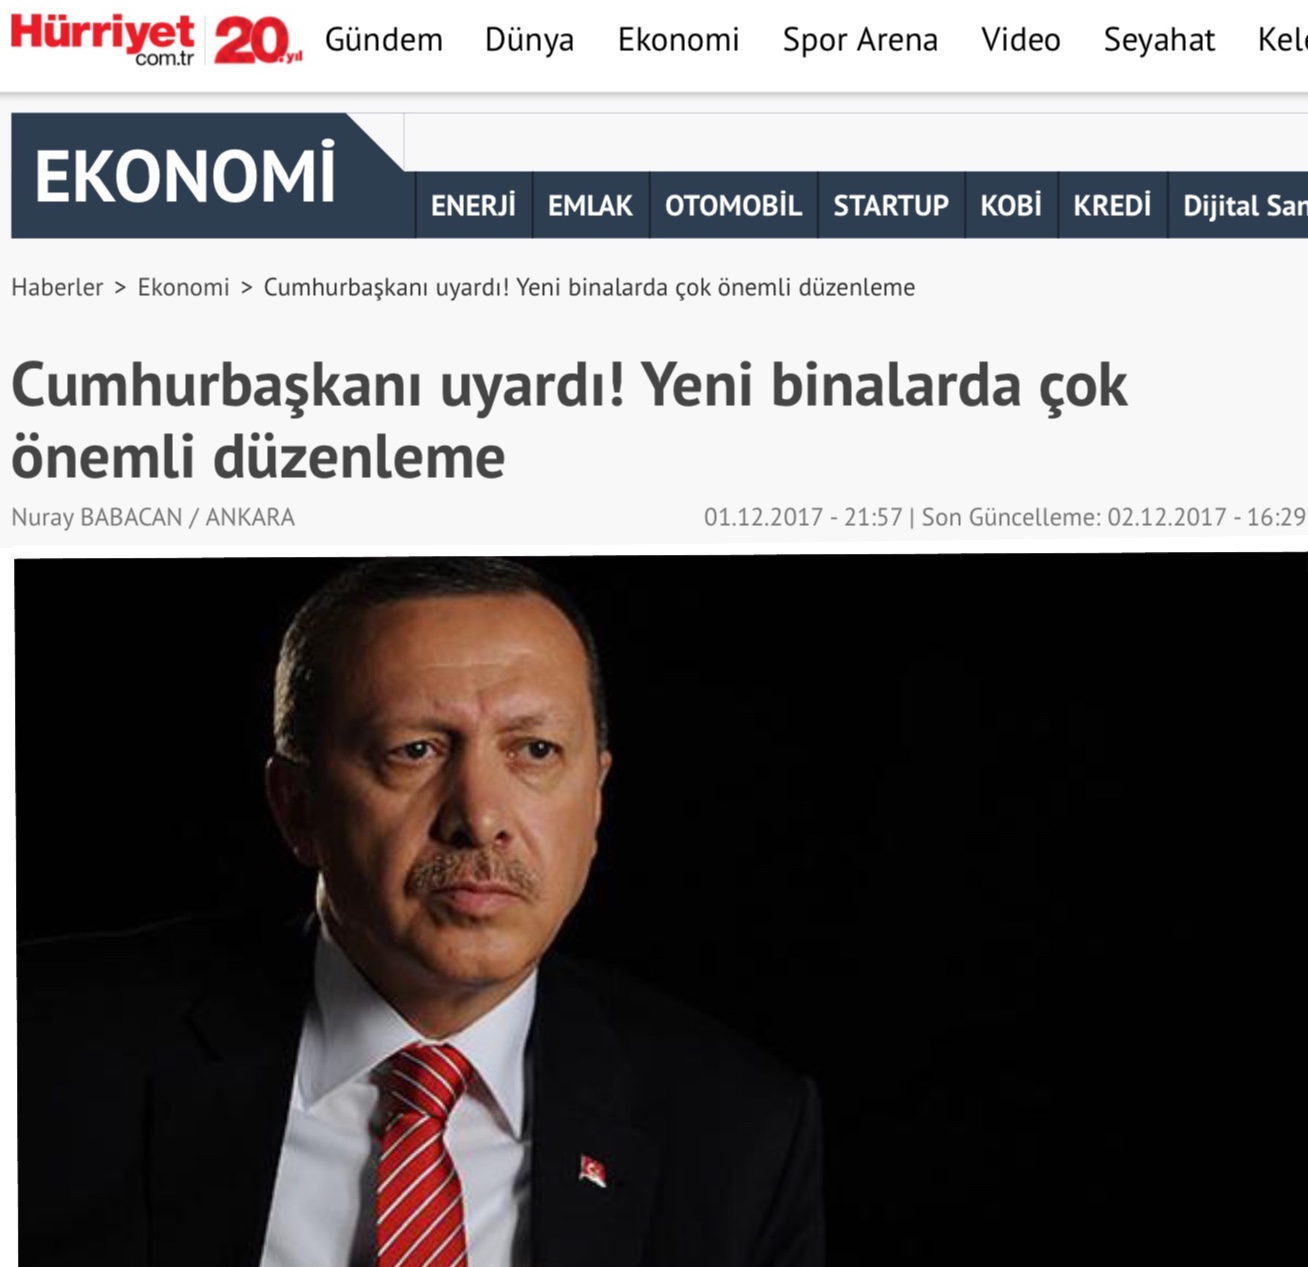Image resolution: width=1308 pixels, height=1267 pixels.
Task: Switch to the ENERJİ tab
Action: click(473, 205)
